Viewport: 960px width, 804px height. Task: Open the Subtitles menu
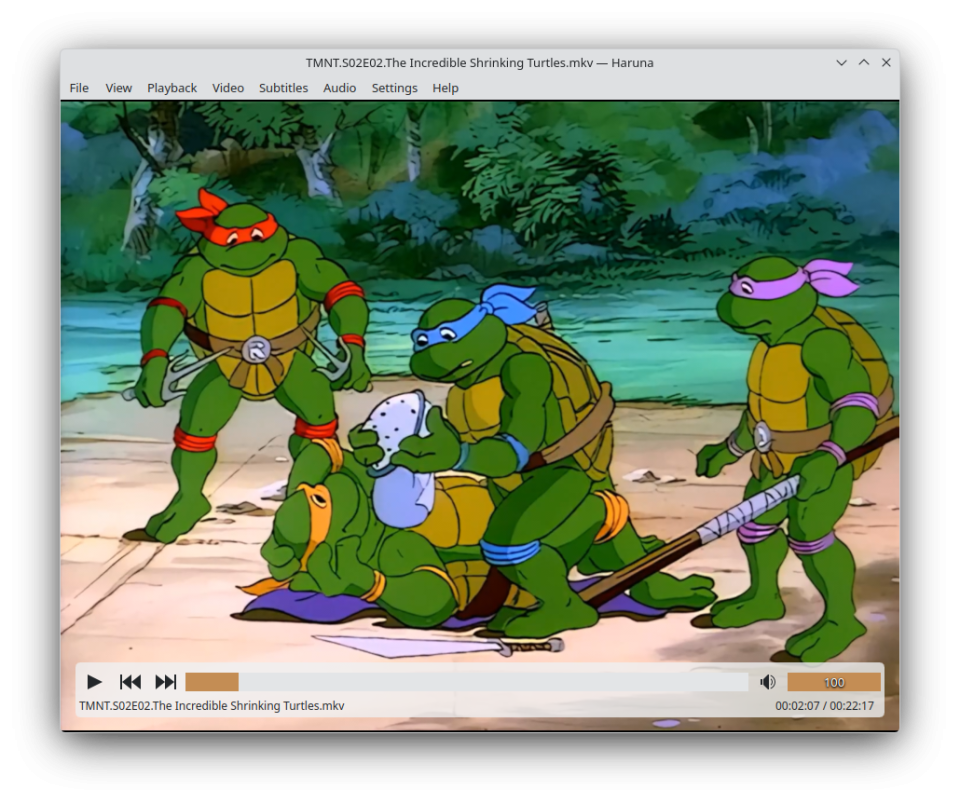283,88
